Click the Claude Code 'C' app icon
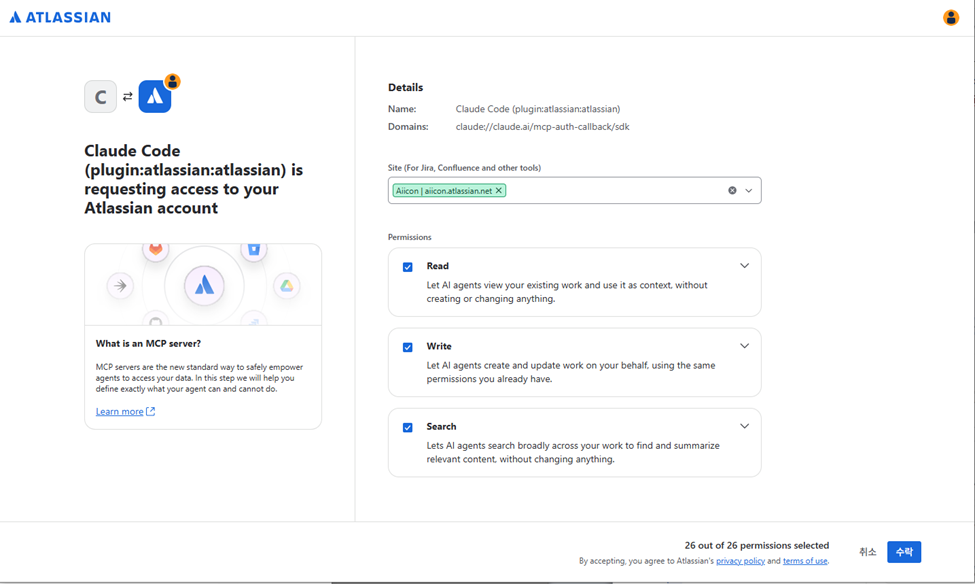The width and height of the screenshot is (975, 584). (101, 97)
